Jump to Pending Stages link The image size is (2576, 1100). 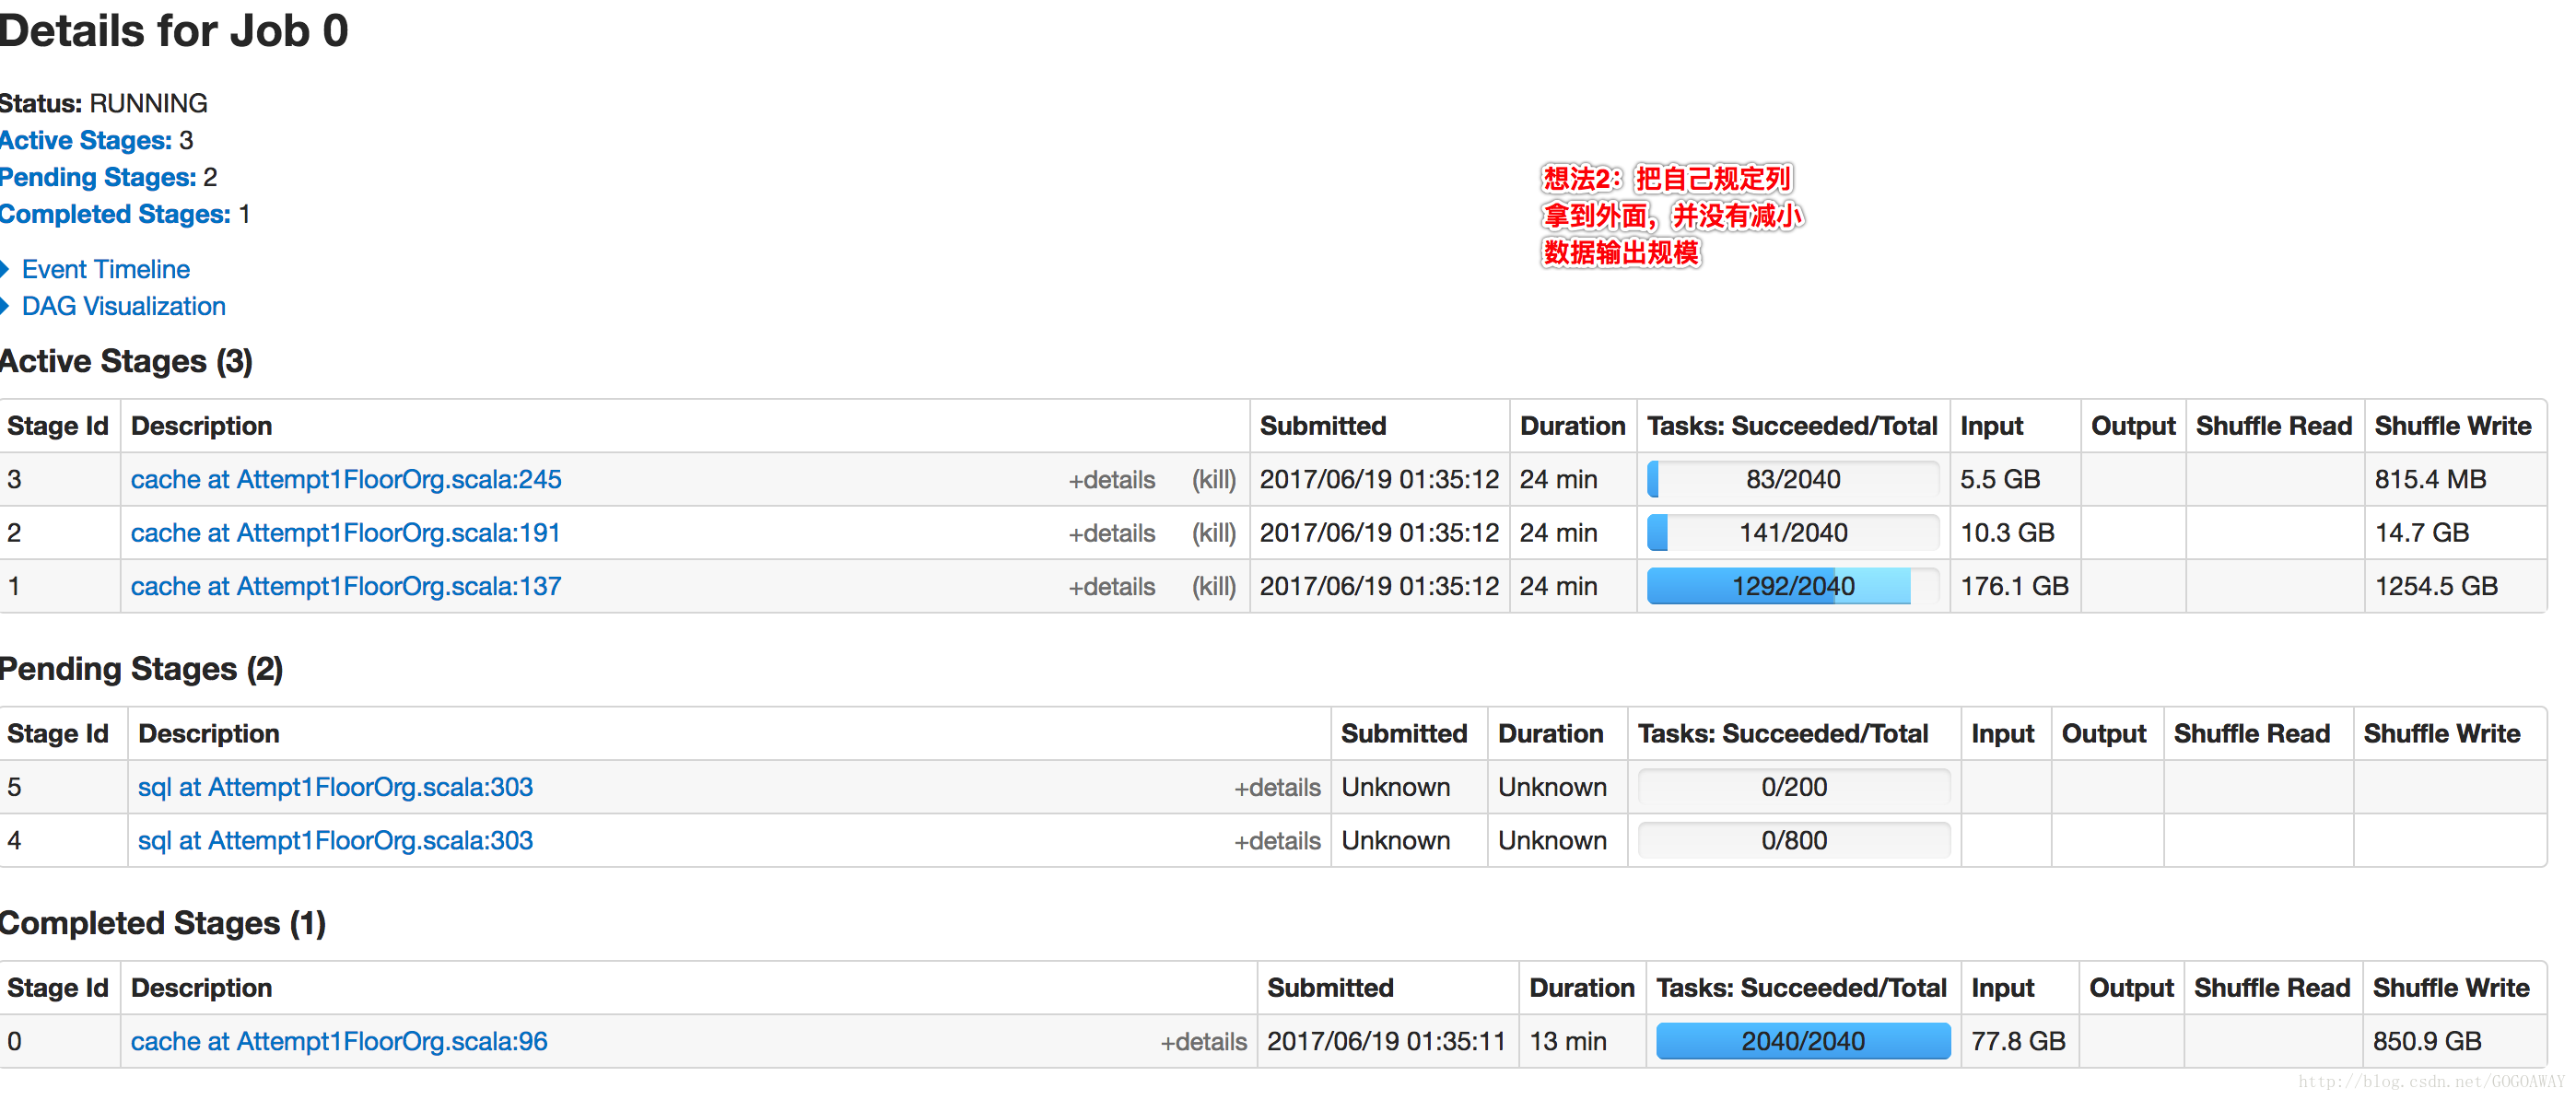pyautogui.click(x=98, y=177)
